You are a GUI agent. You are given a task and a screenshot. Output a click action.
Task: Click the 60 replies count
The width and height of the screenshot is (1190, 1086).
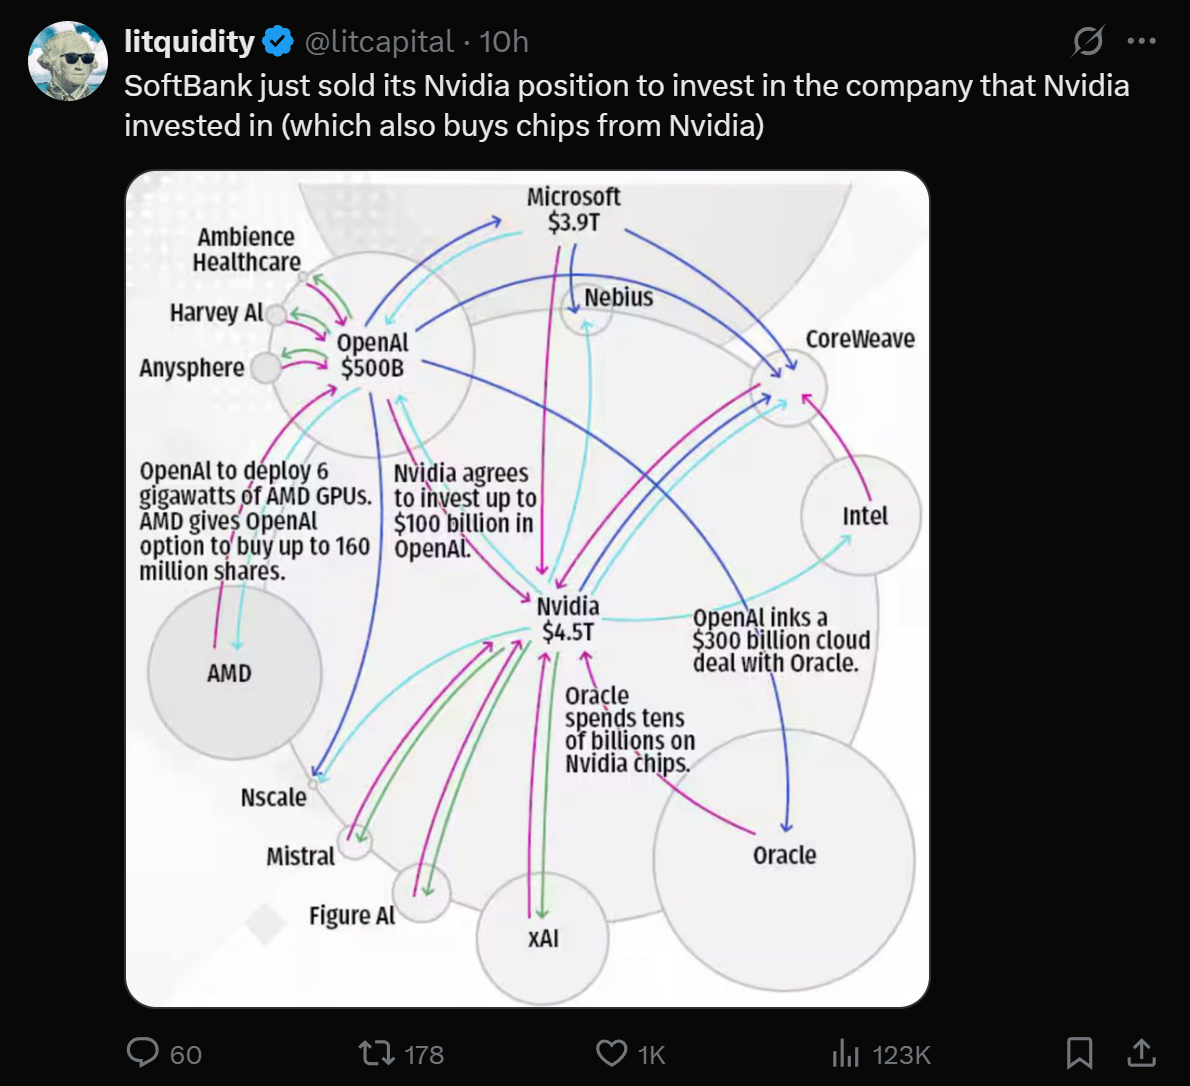tap(186, 1054)
